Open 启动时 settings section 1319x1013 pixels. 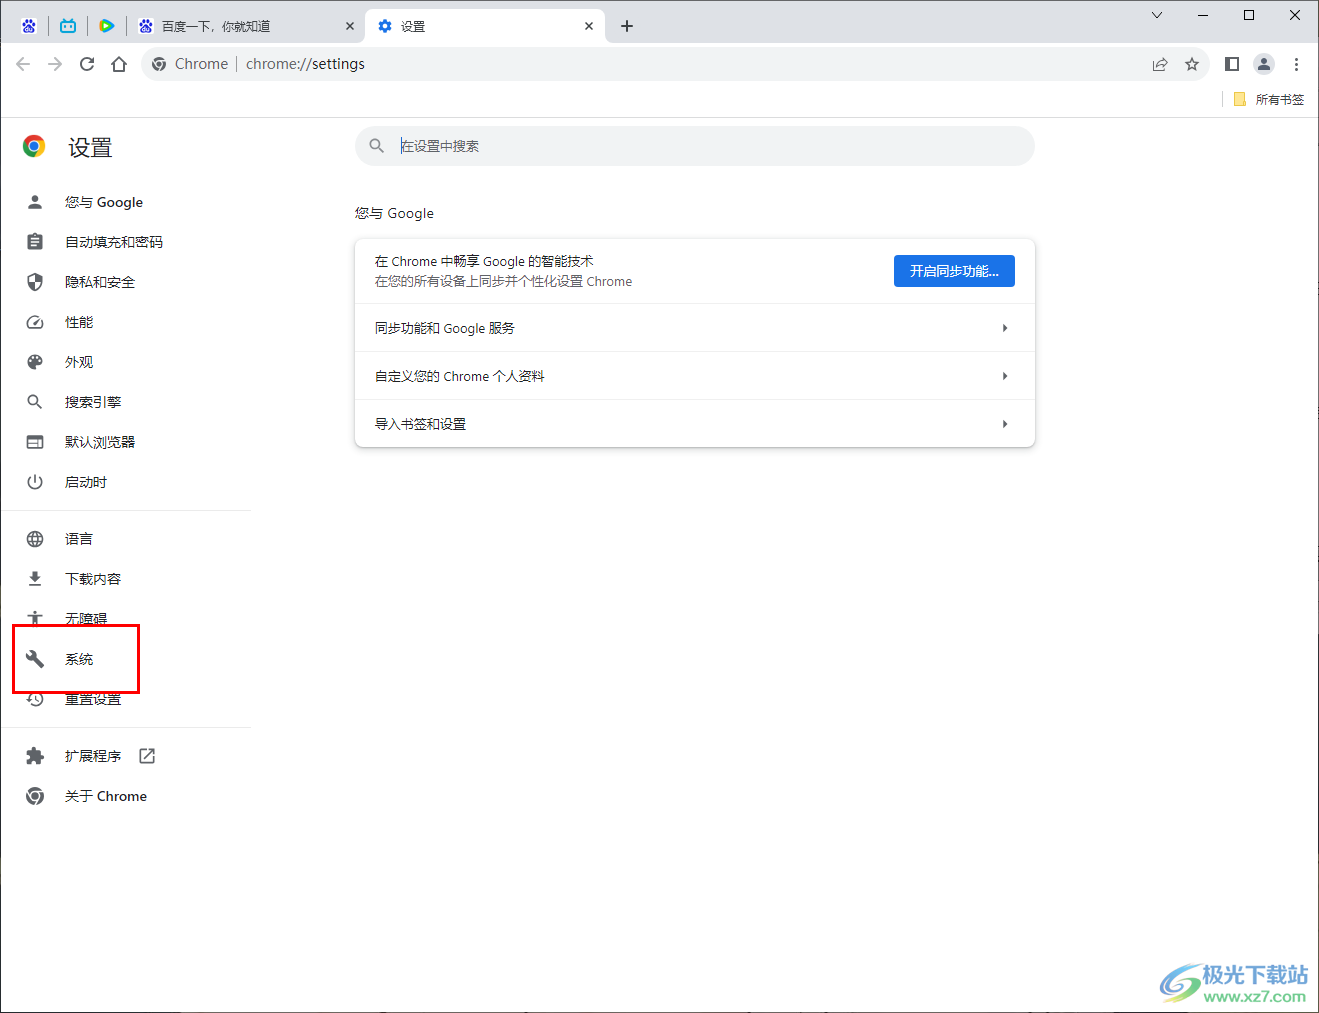[x=86, y=482]
